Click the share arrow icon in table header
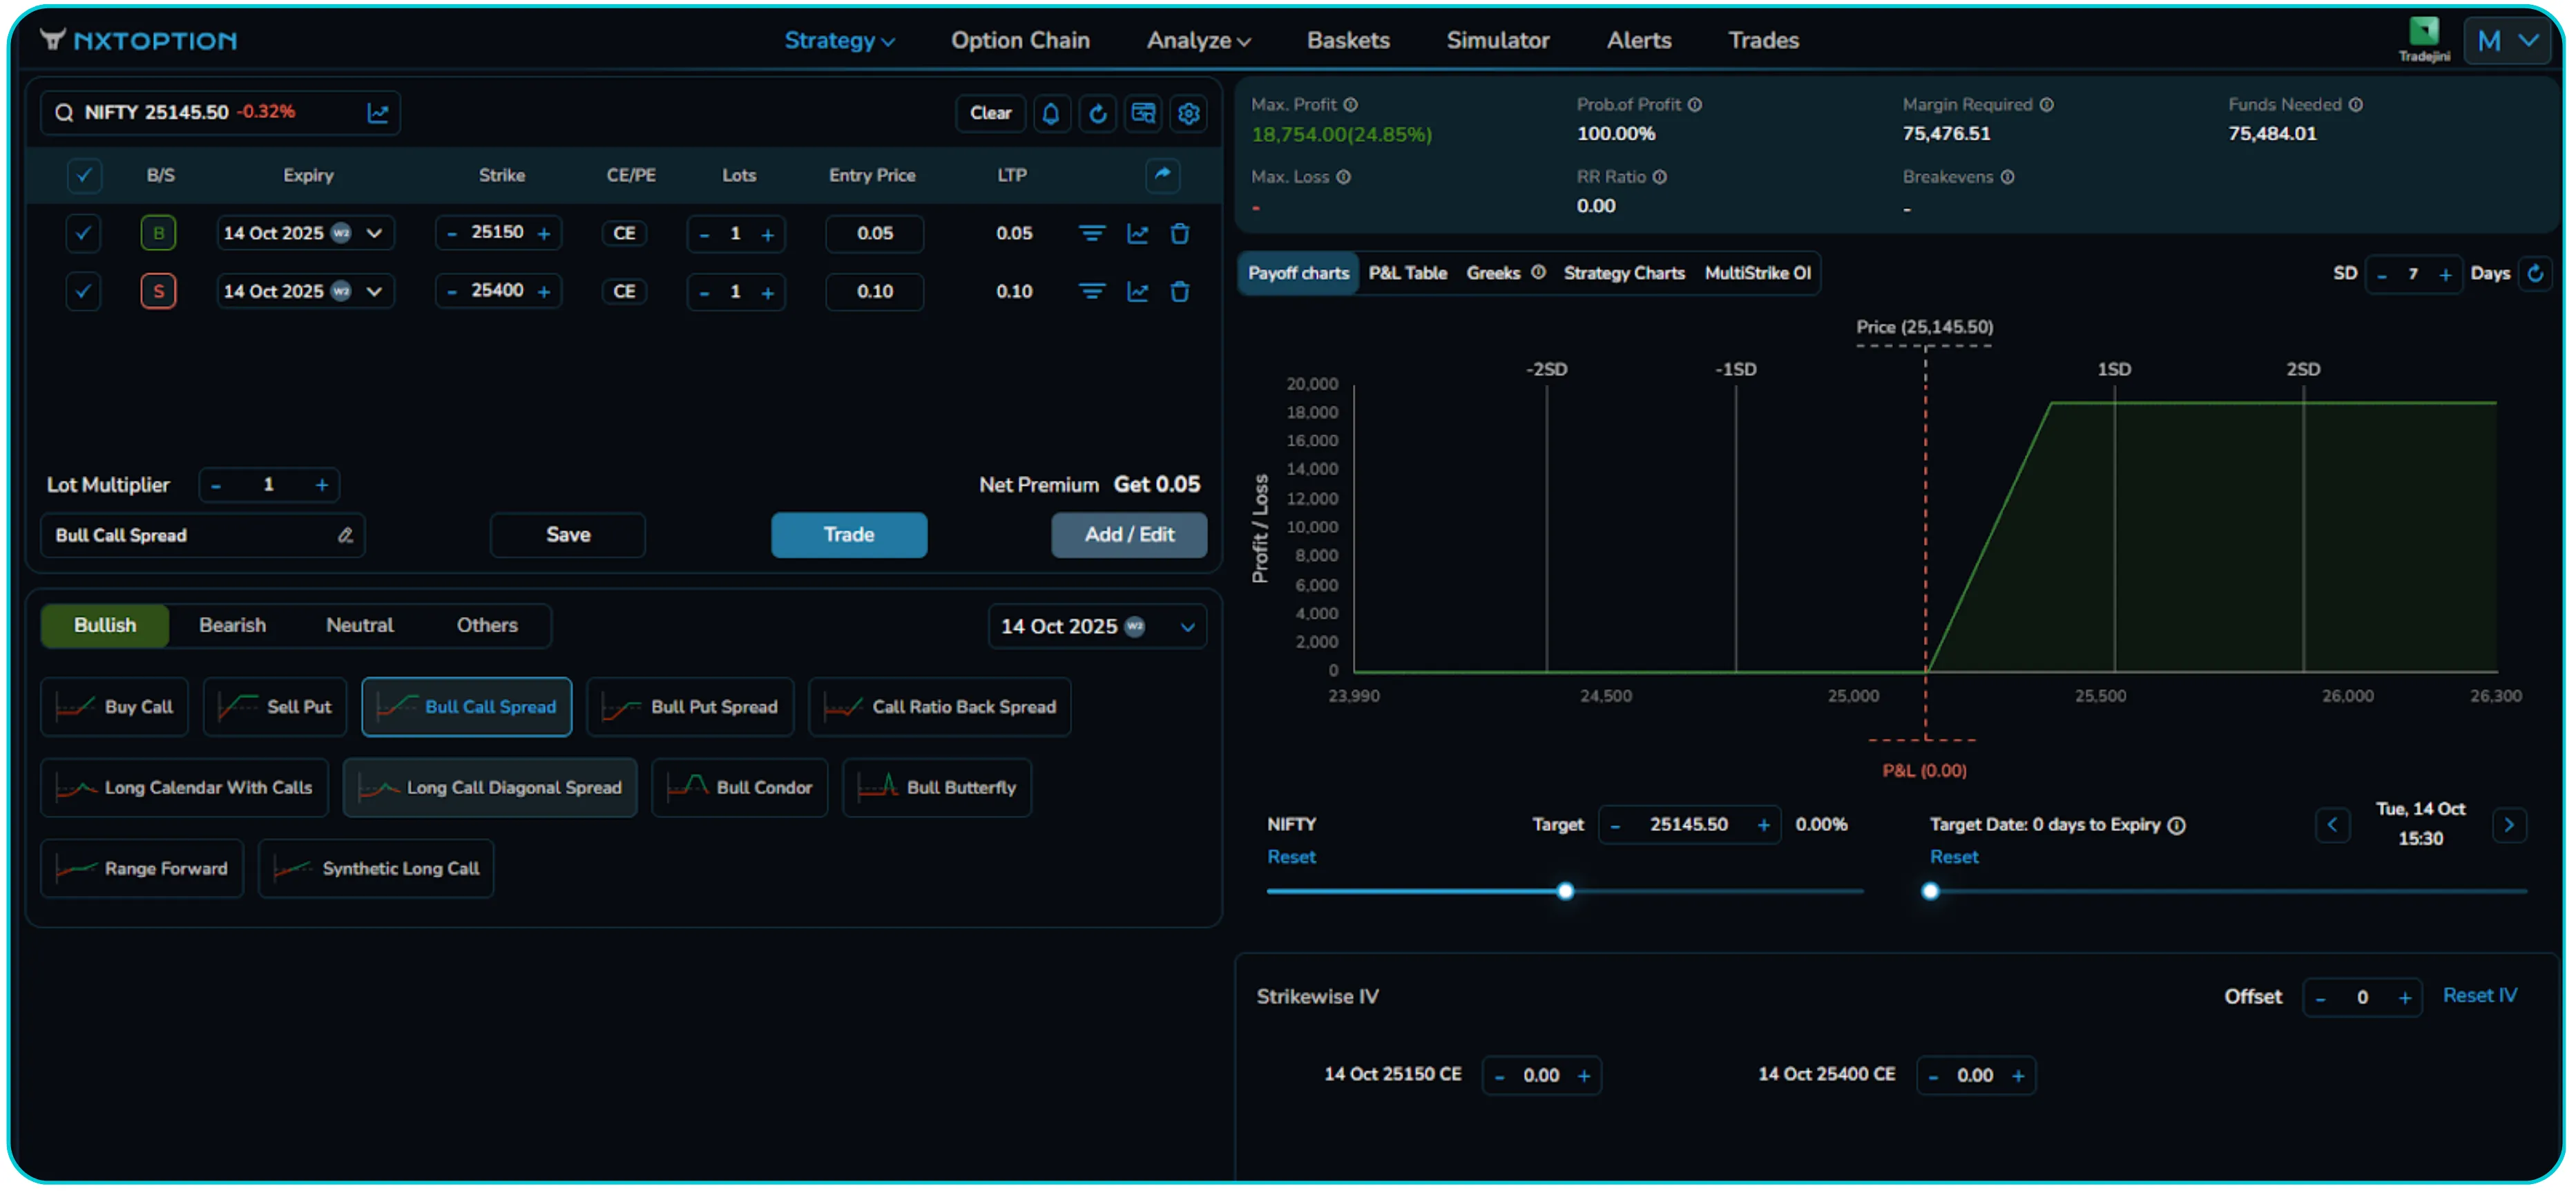The image size is (2576, 1191). [x=1162, y=174]
